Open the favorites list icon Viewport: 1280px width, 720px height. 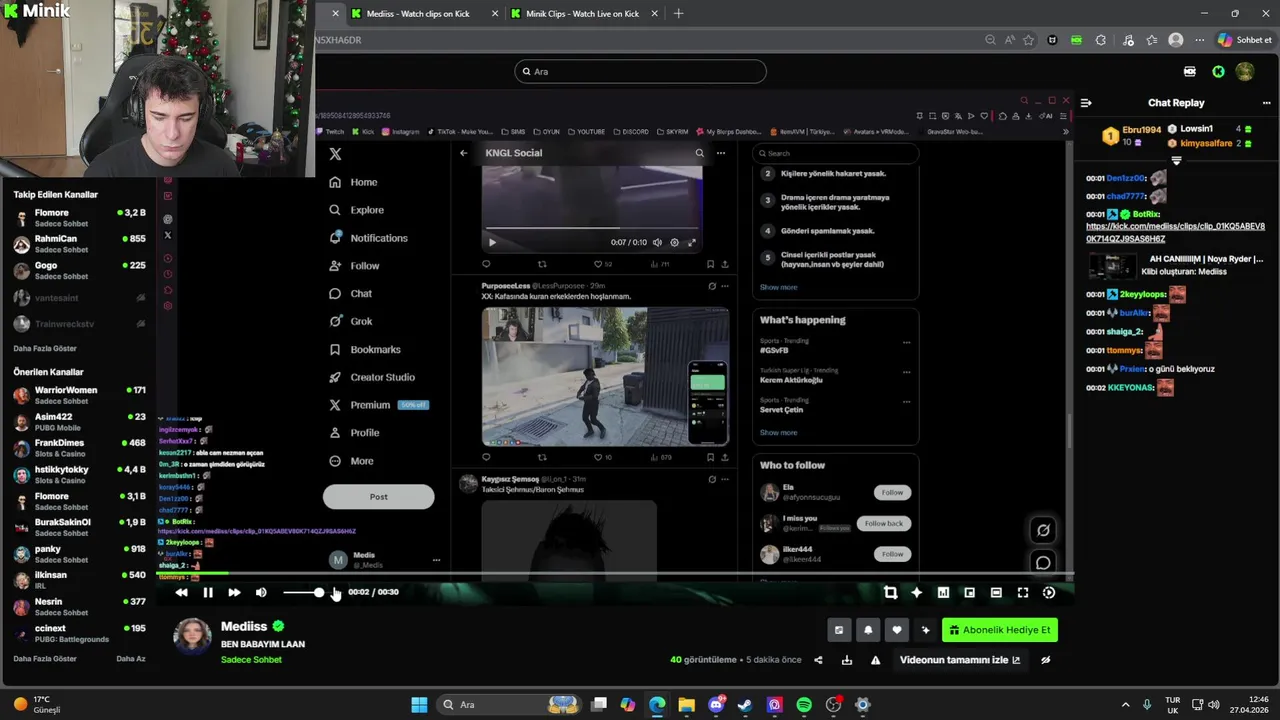pyautogui.click(x=1152, y=40)
